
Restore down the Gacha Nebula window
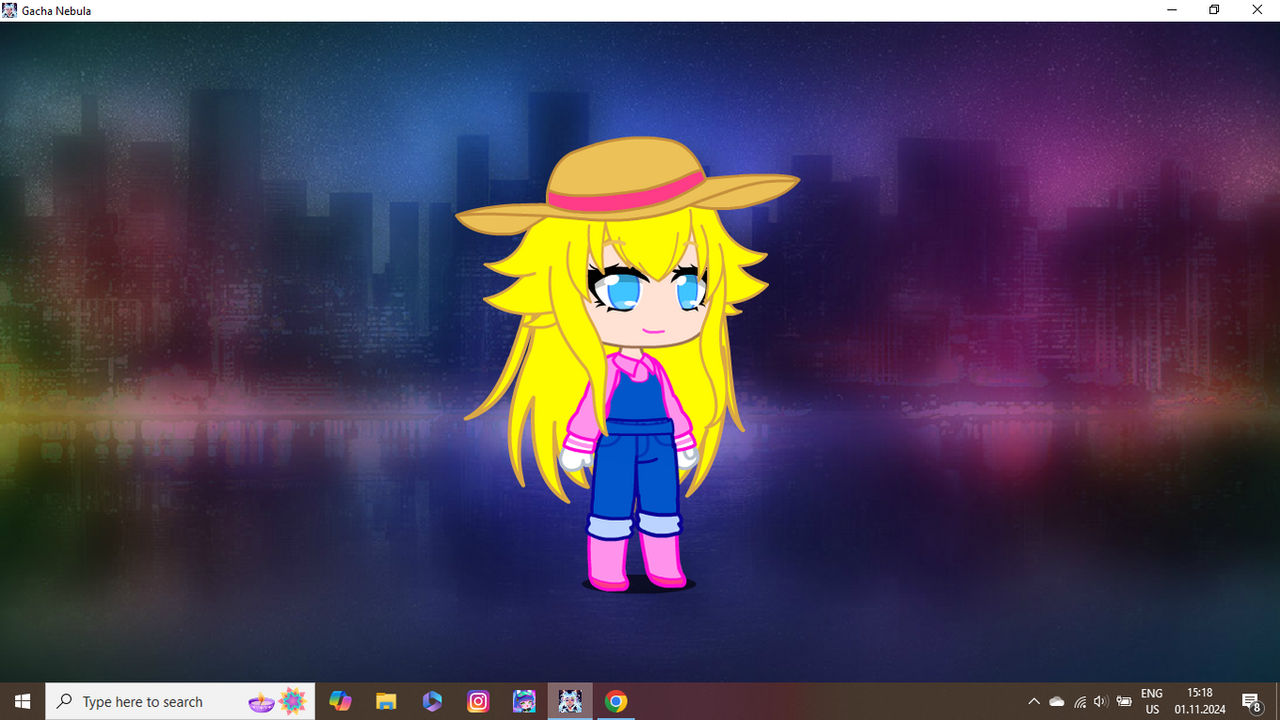tap(1214, 10)
